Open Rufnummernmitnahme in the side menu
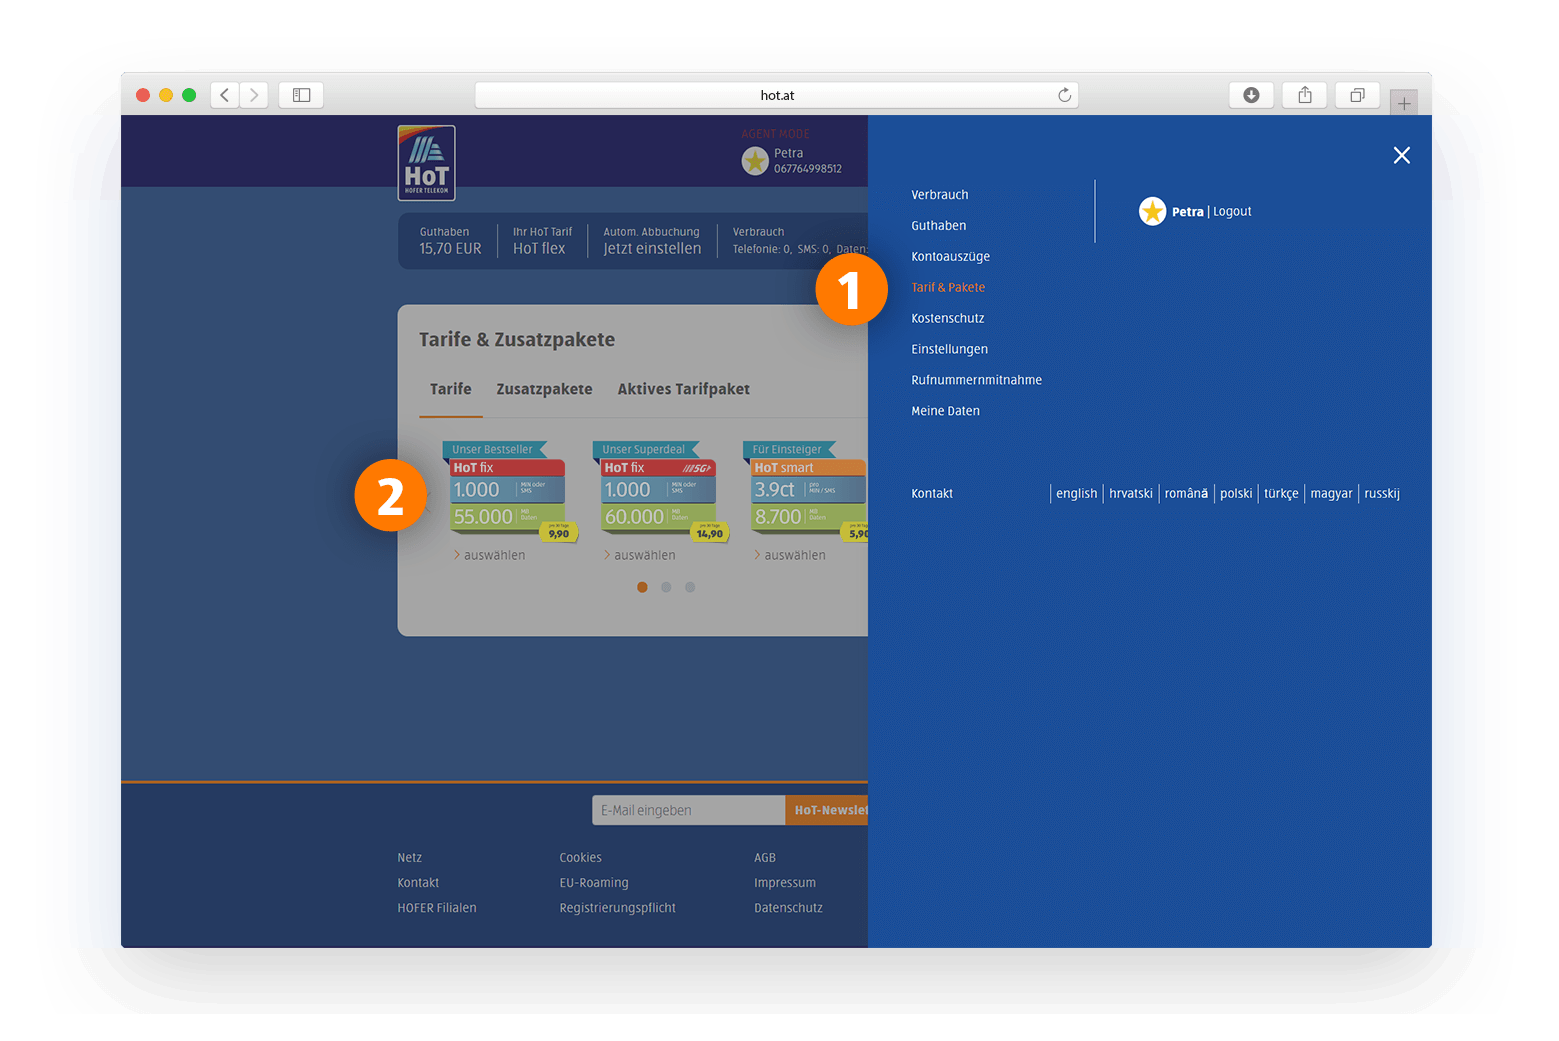 (977, 380)
